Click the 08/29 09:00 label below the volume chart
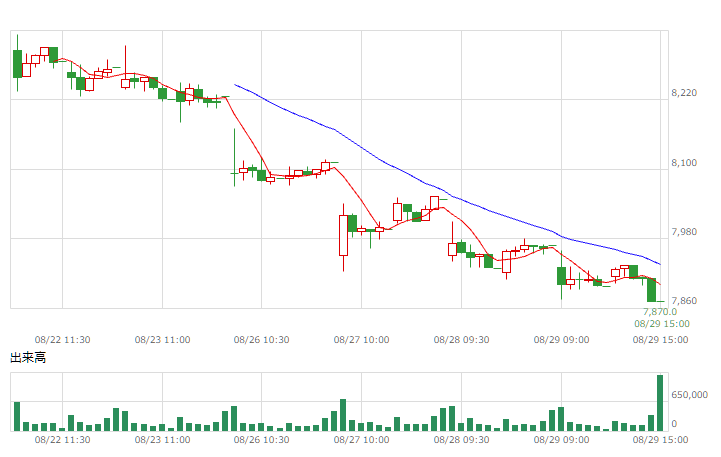This screenshot has height=457, width=721. [561, 440]
